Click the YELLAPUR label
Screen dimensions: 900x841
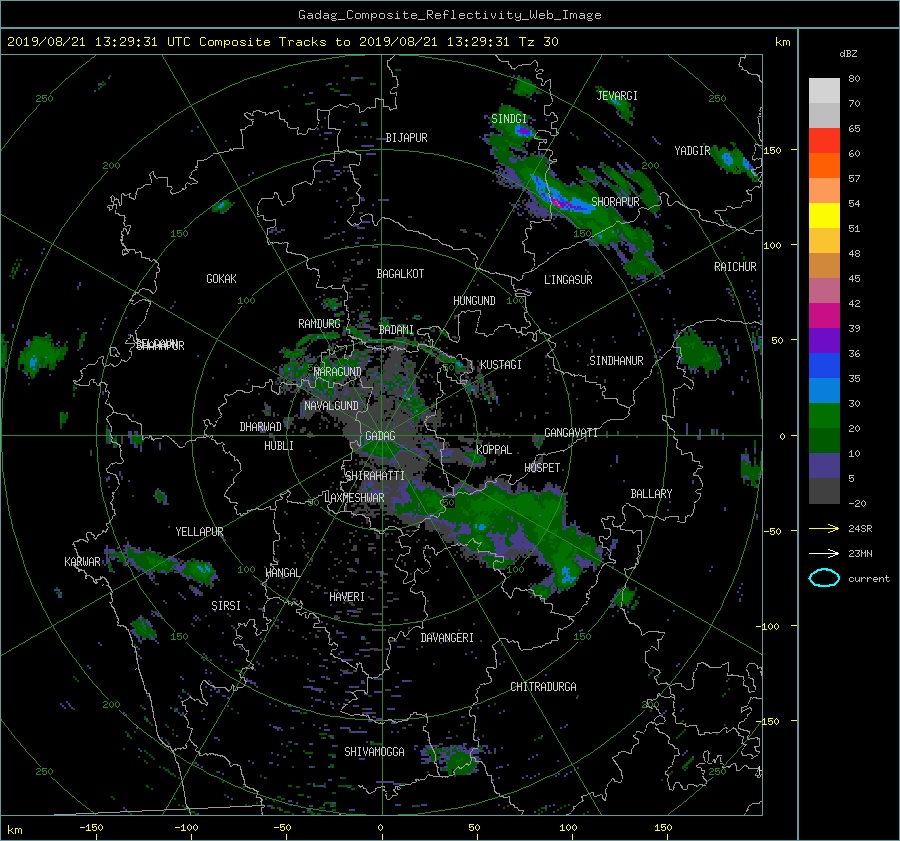click(x=199, y=532)
